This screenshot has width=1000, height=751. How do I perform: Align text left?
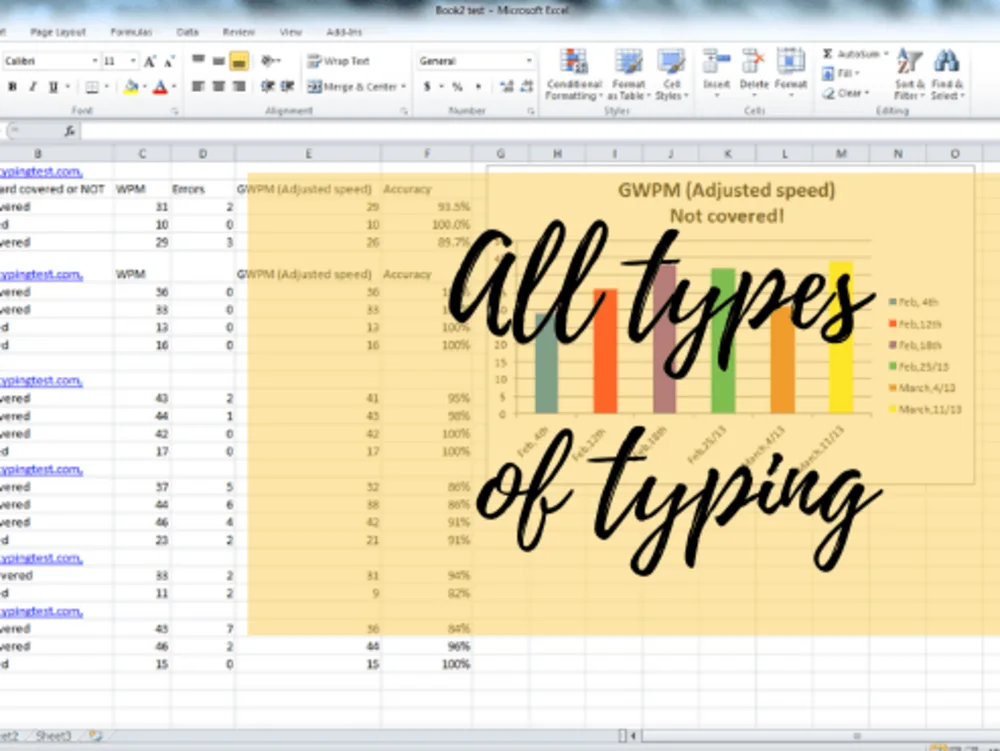[198, 86]
